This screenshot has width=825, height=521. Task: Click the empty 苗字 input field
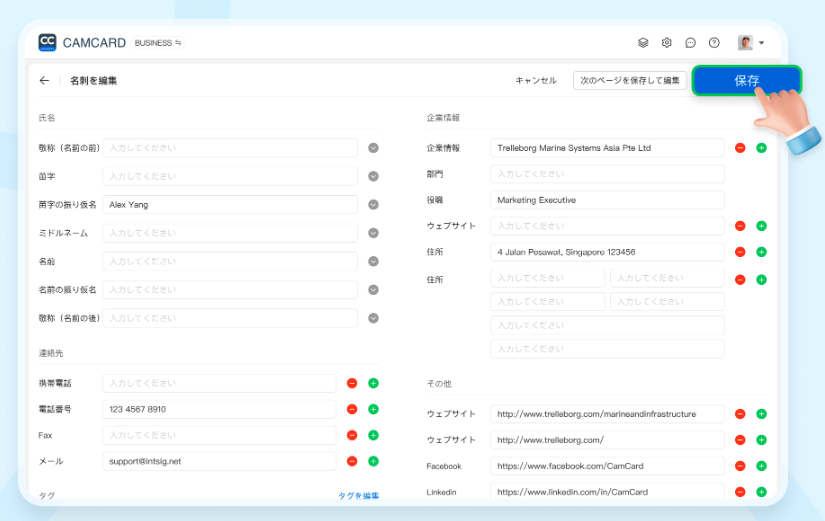click(x=230, y=176)
